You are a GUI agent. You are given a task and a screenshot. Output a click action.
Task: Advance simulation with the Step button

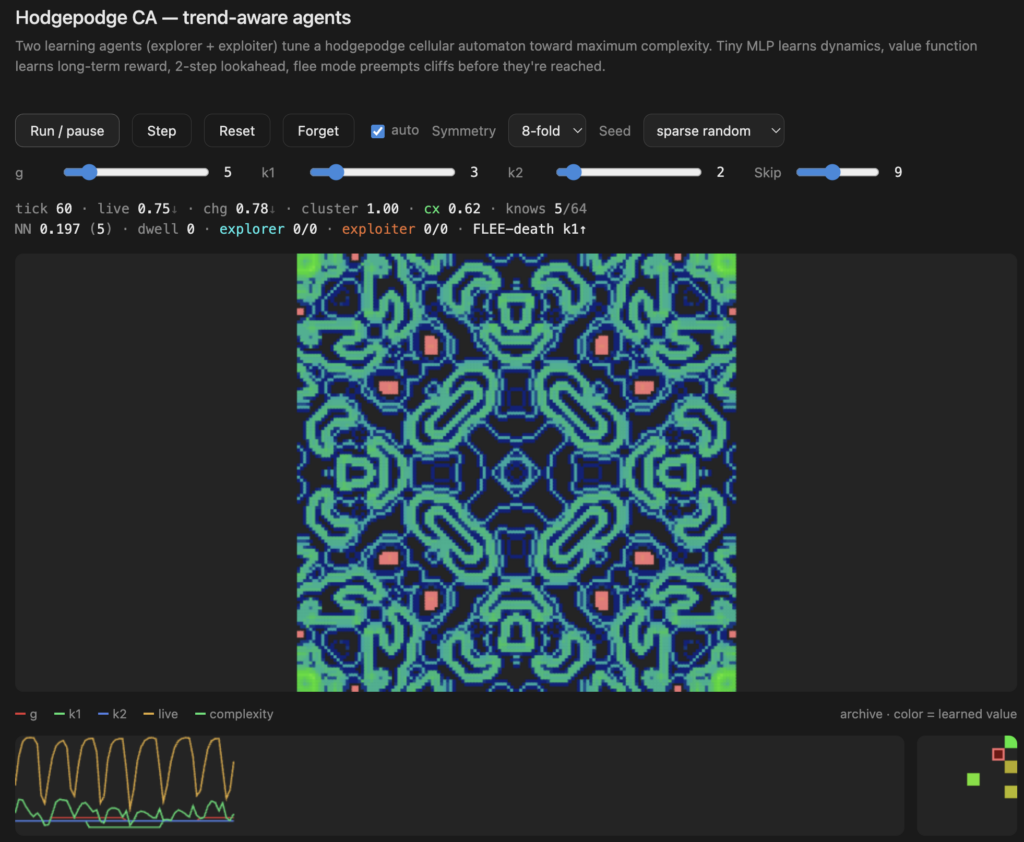[161, 131]
